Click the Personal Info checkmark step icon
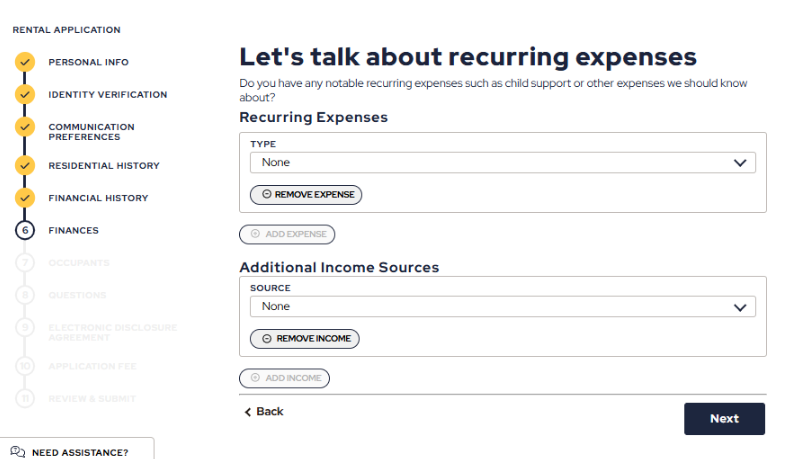Viewport: 797px width, 459px height. point(24,62)
